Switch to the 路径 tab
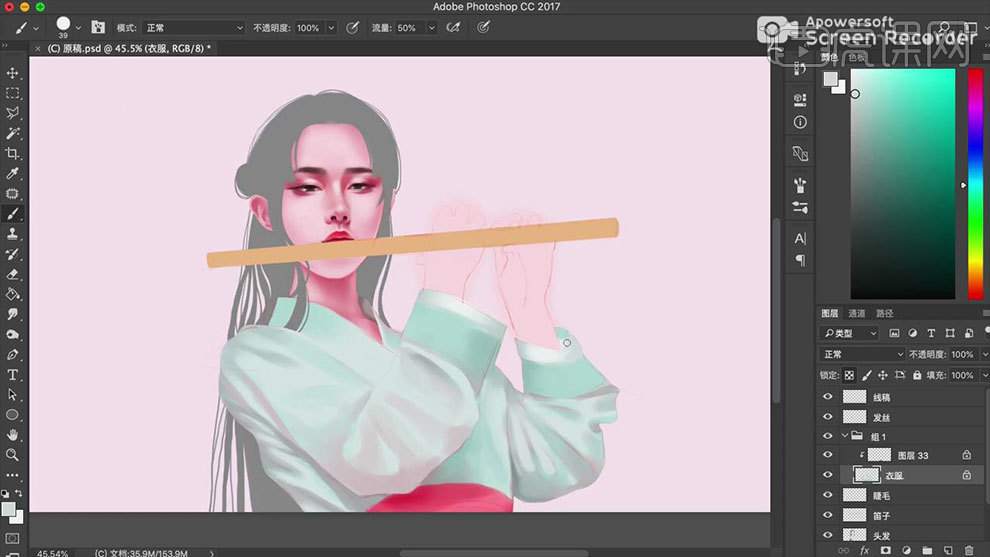Screen dimensions: 990x557 click(x=885, y=313)
